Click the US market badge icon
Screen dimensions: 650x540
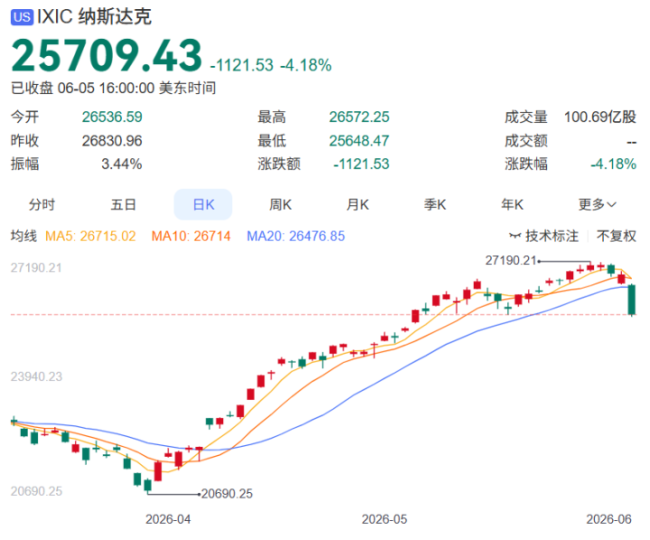[22, 17]
